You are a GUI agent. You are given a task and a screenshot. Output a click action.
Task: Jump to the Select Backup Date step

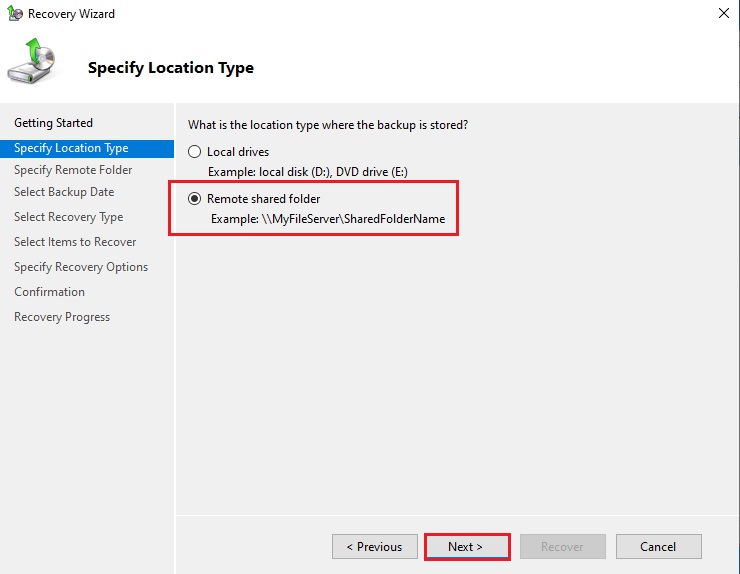pos(64,192)
